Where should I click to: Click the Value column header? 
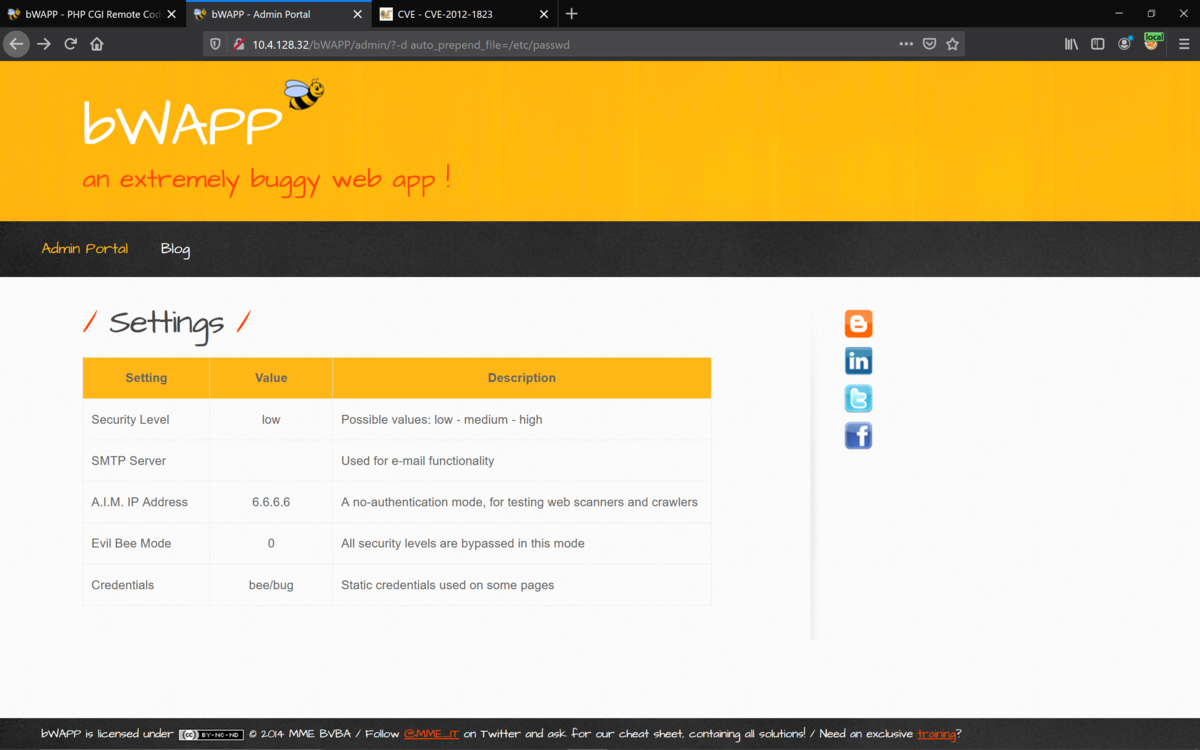pos(271,378)
